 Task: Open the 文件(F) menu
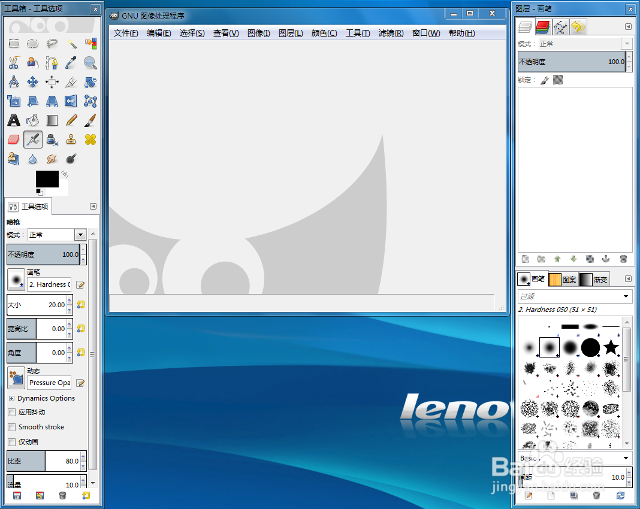126,33
